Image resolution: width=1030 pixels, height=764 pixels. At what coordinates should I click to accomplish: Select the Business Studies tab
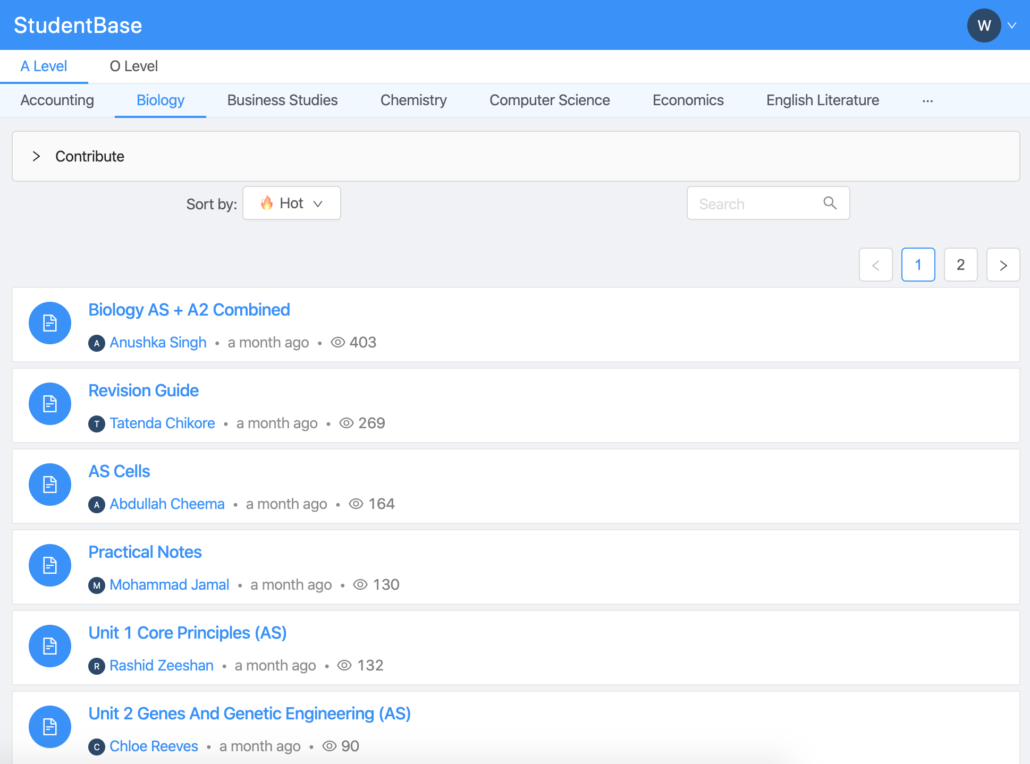[x=282, y=101]
